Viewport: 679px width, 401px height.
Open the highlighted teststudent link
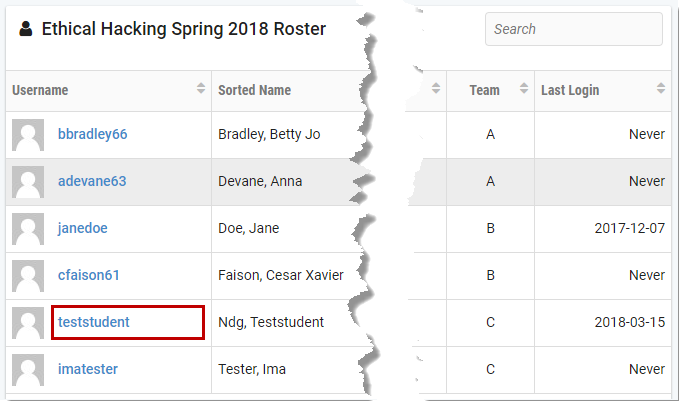(x=94, y=322)
